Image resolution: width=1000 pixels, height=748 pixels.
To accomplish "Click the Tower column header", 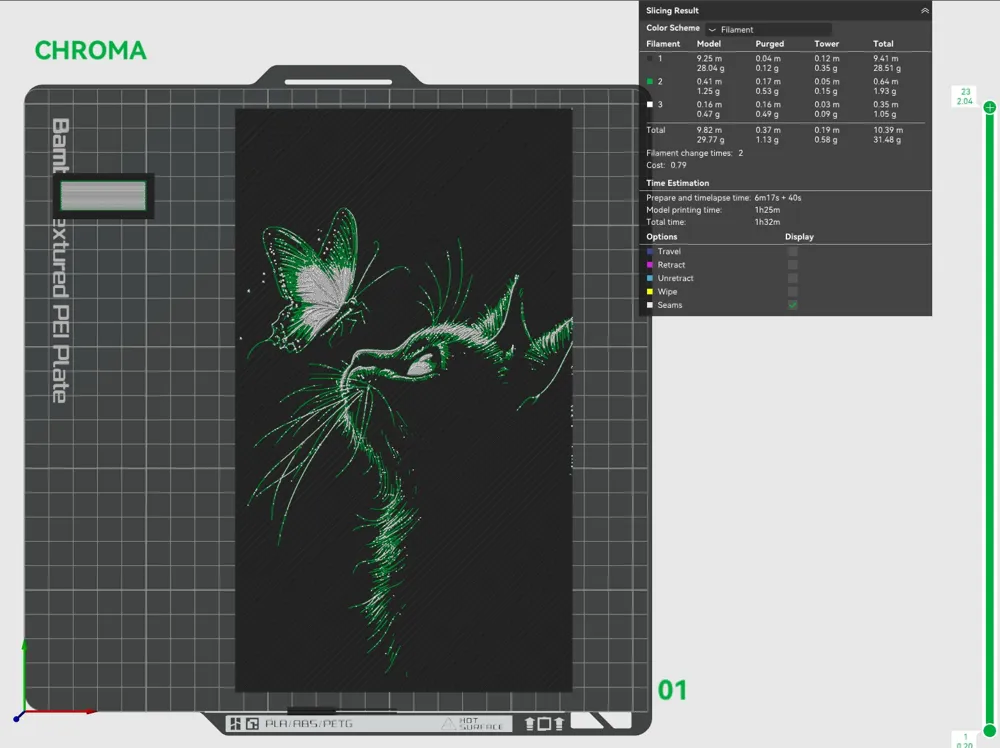I will point(827,44).
